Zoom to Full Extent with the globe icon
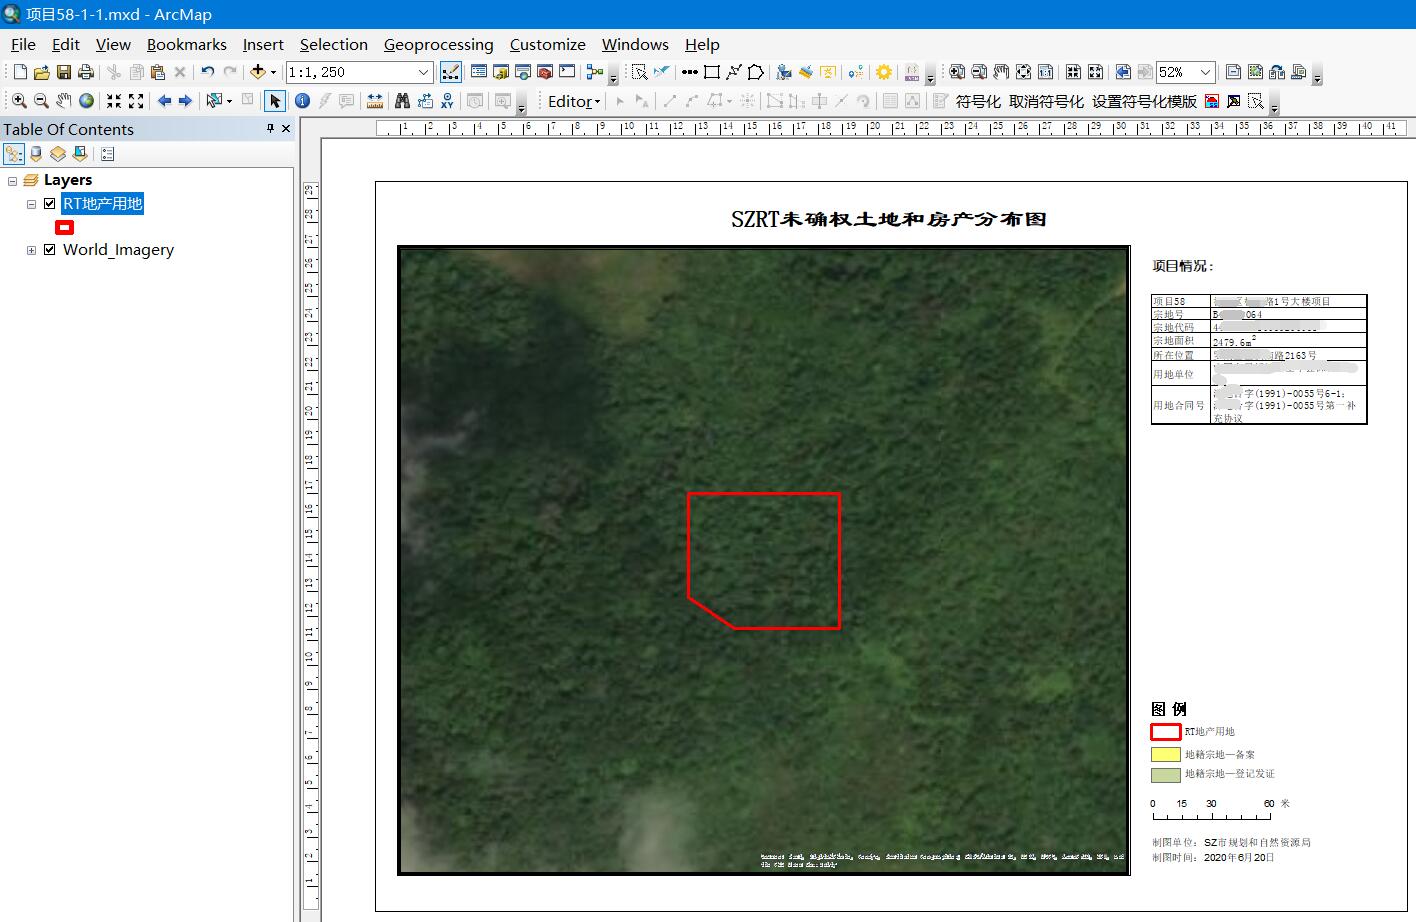The image size is (1416, 922). click(86, 100)
